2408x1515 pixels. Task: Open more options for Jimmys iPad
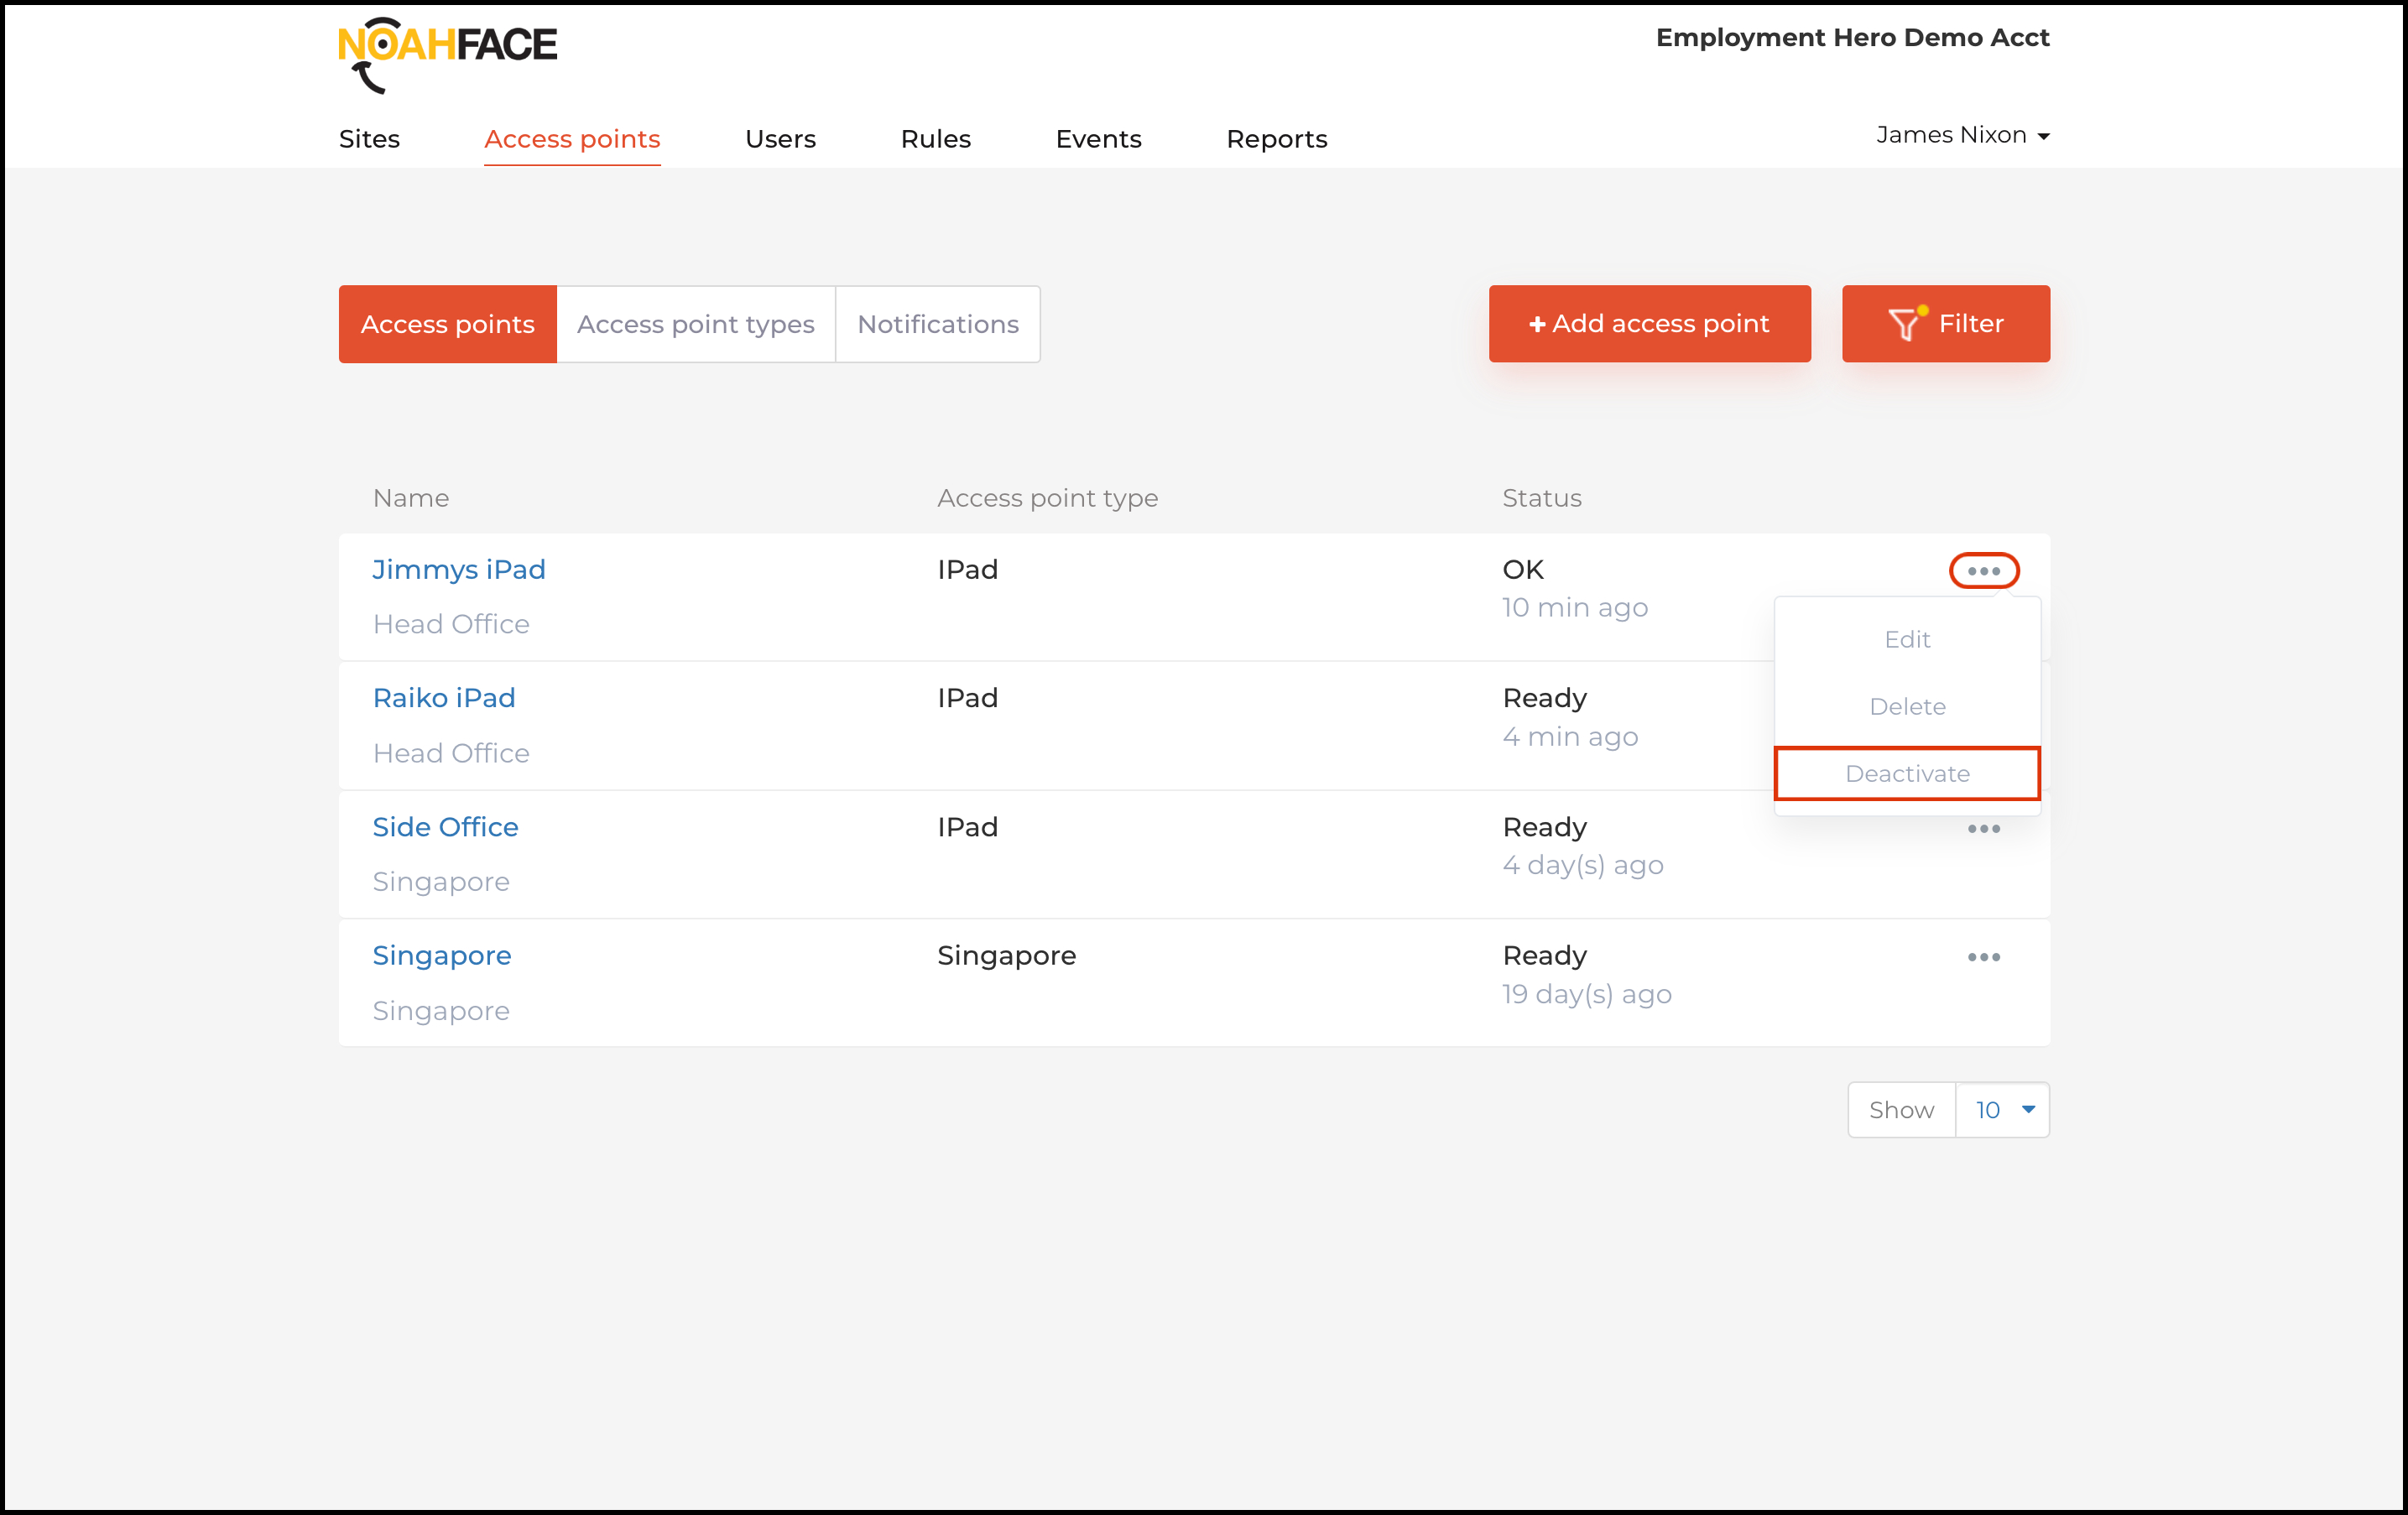1983,571
